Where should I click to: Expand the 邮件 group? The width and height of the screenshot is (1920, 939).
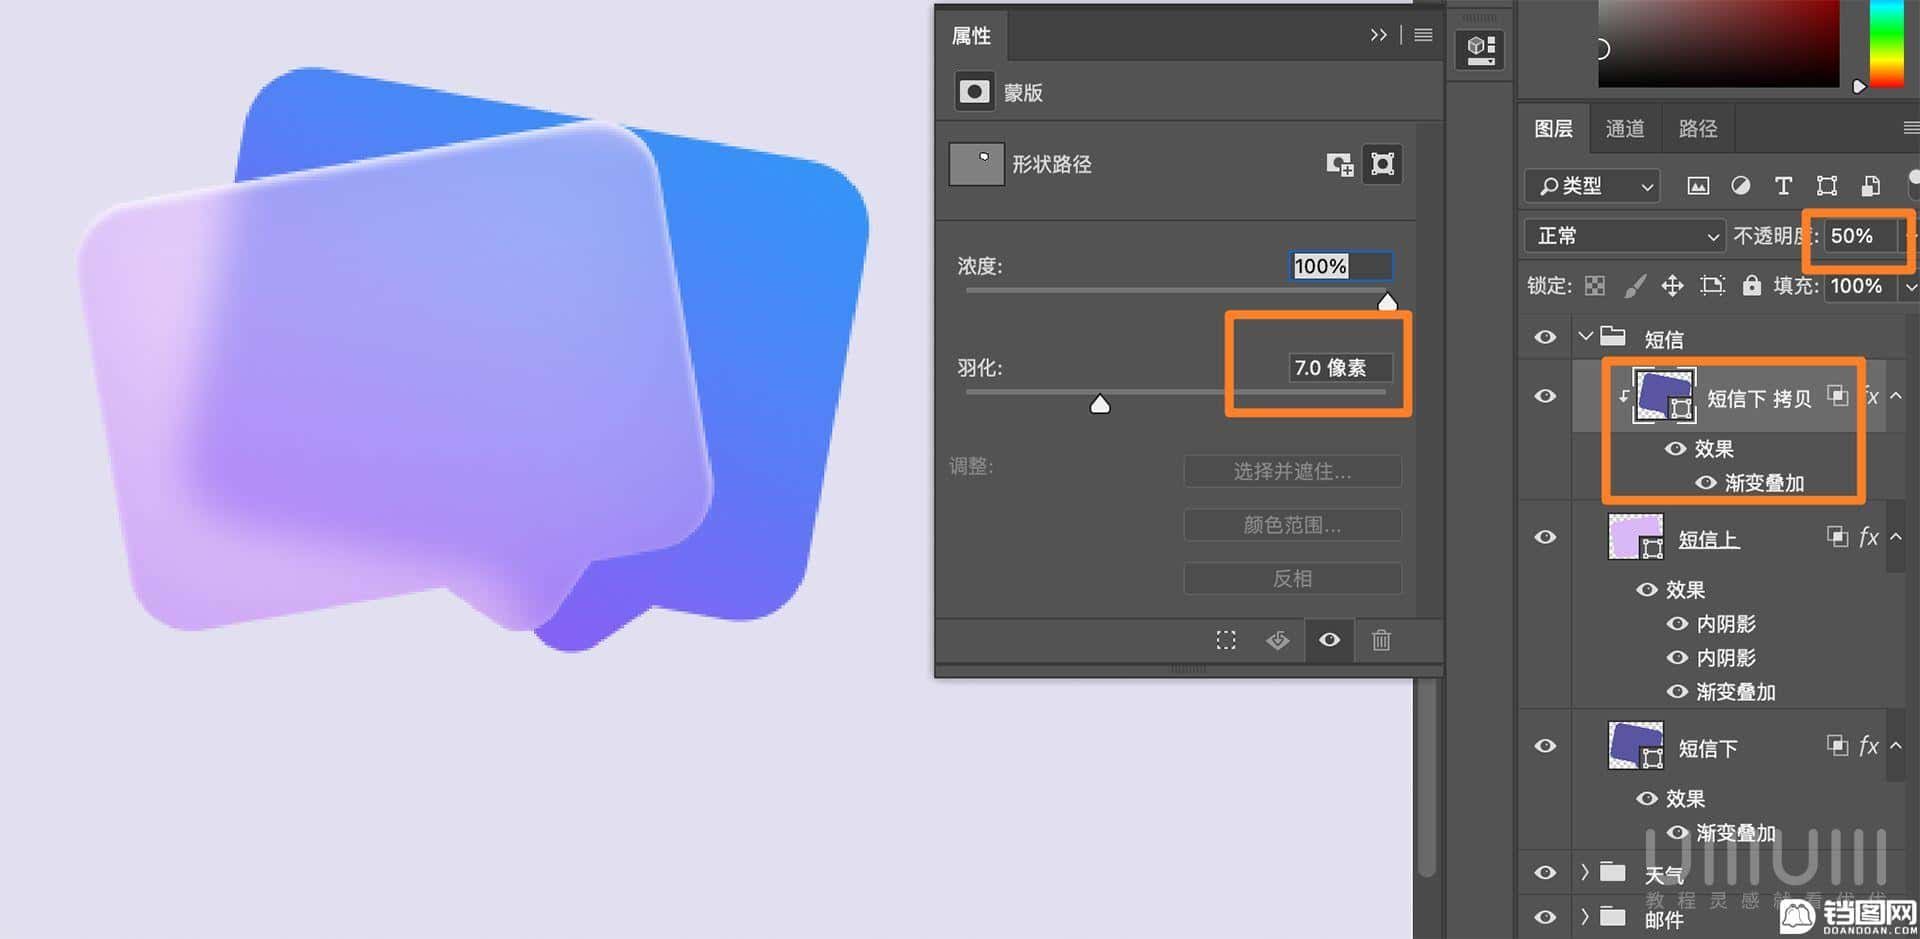click(1585, 916)
